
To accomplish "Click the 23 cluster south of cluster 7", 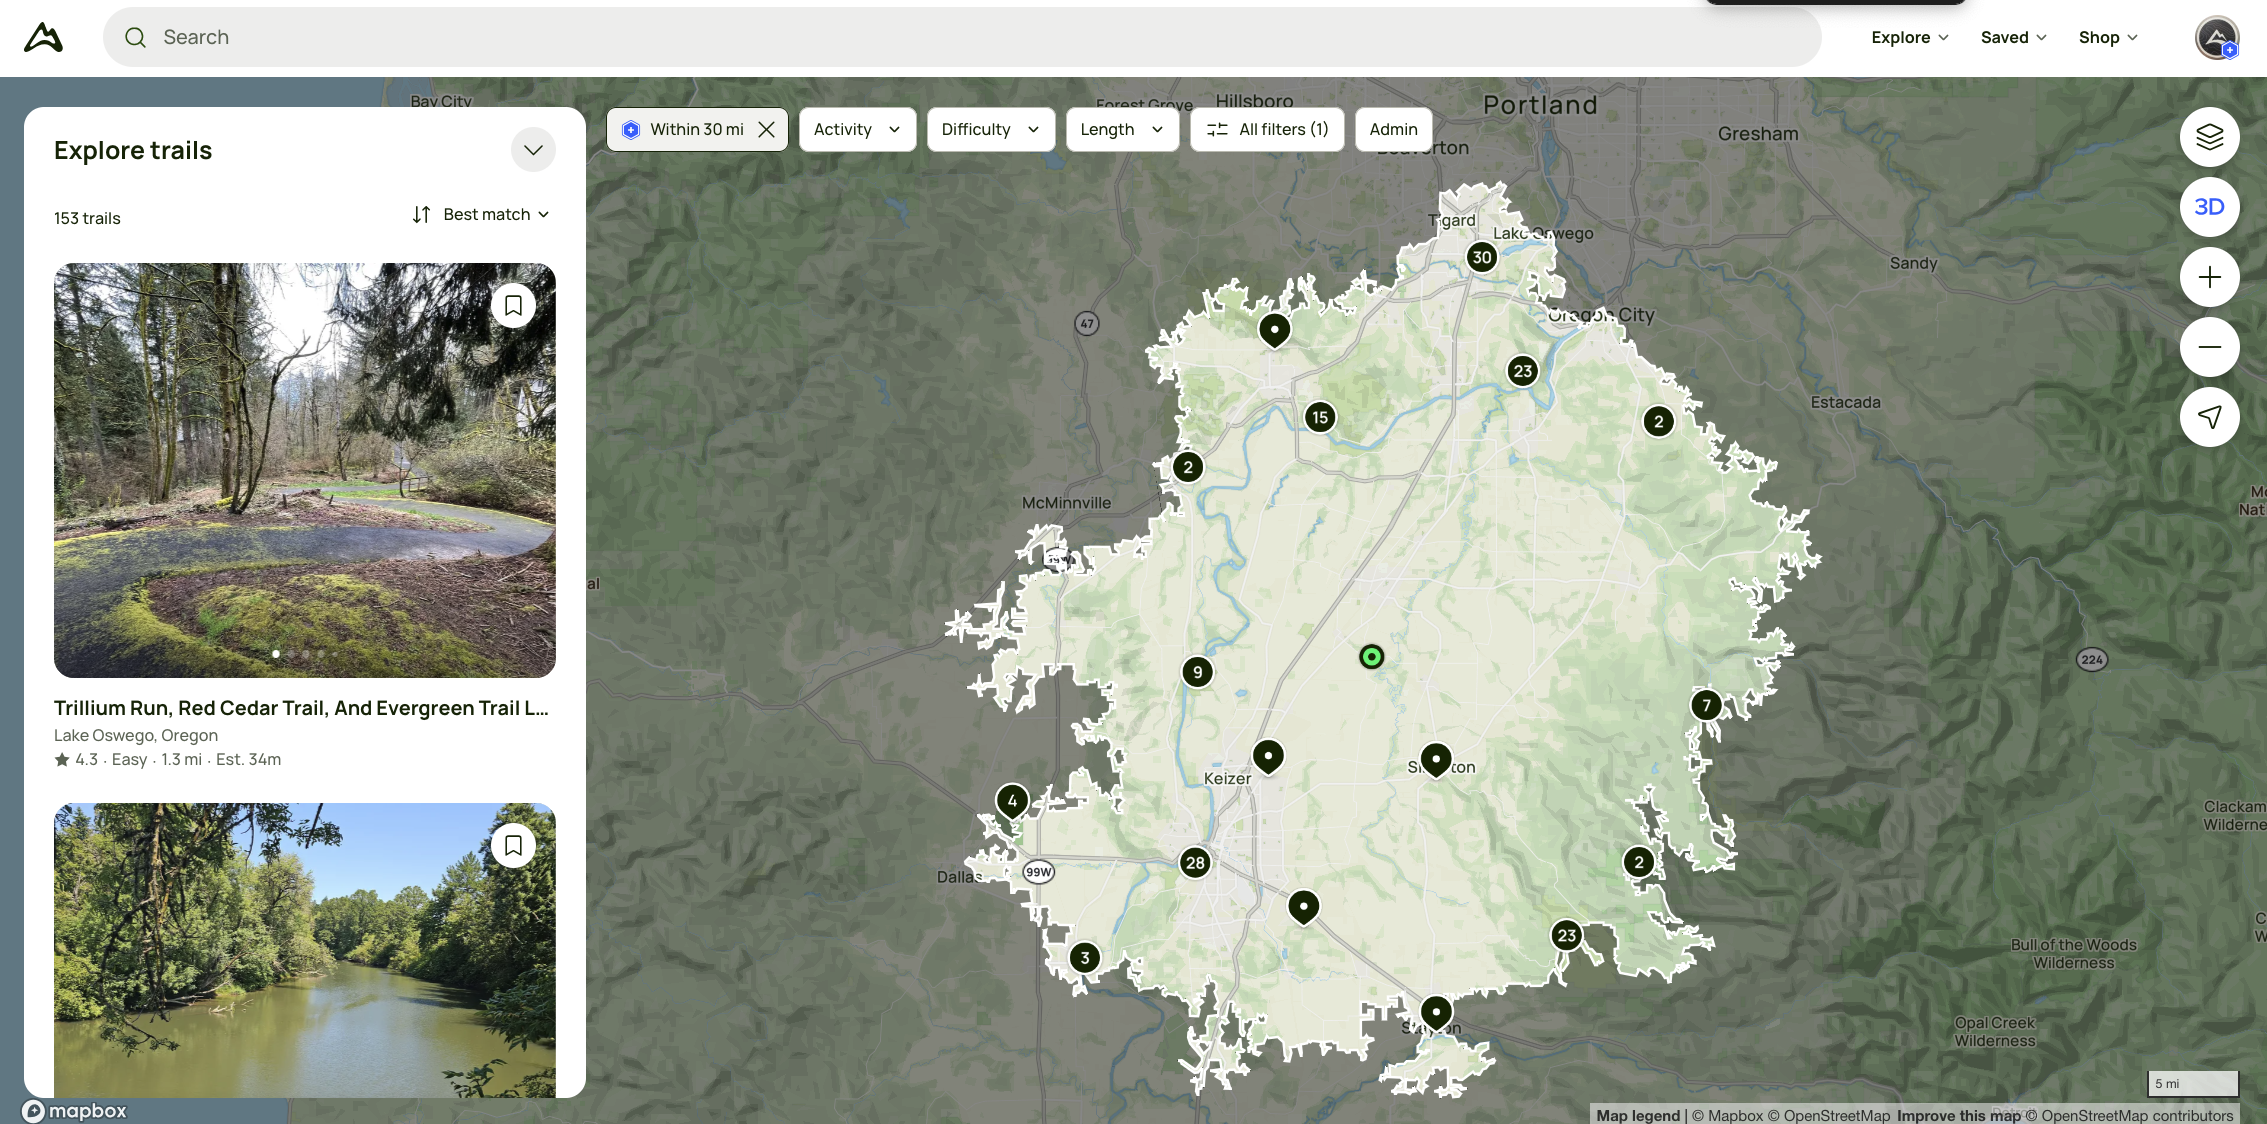I will coord(1567,936).
